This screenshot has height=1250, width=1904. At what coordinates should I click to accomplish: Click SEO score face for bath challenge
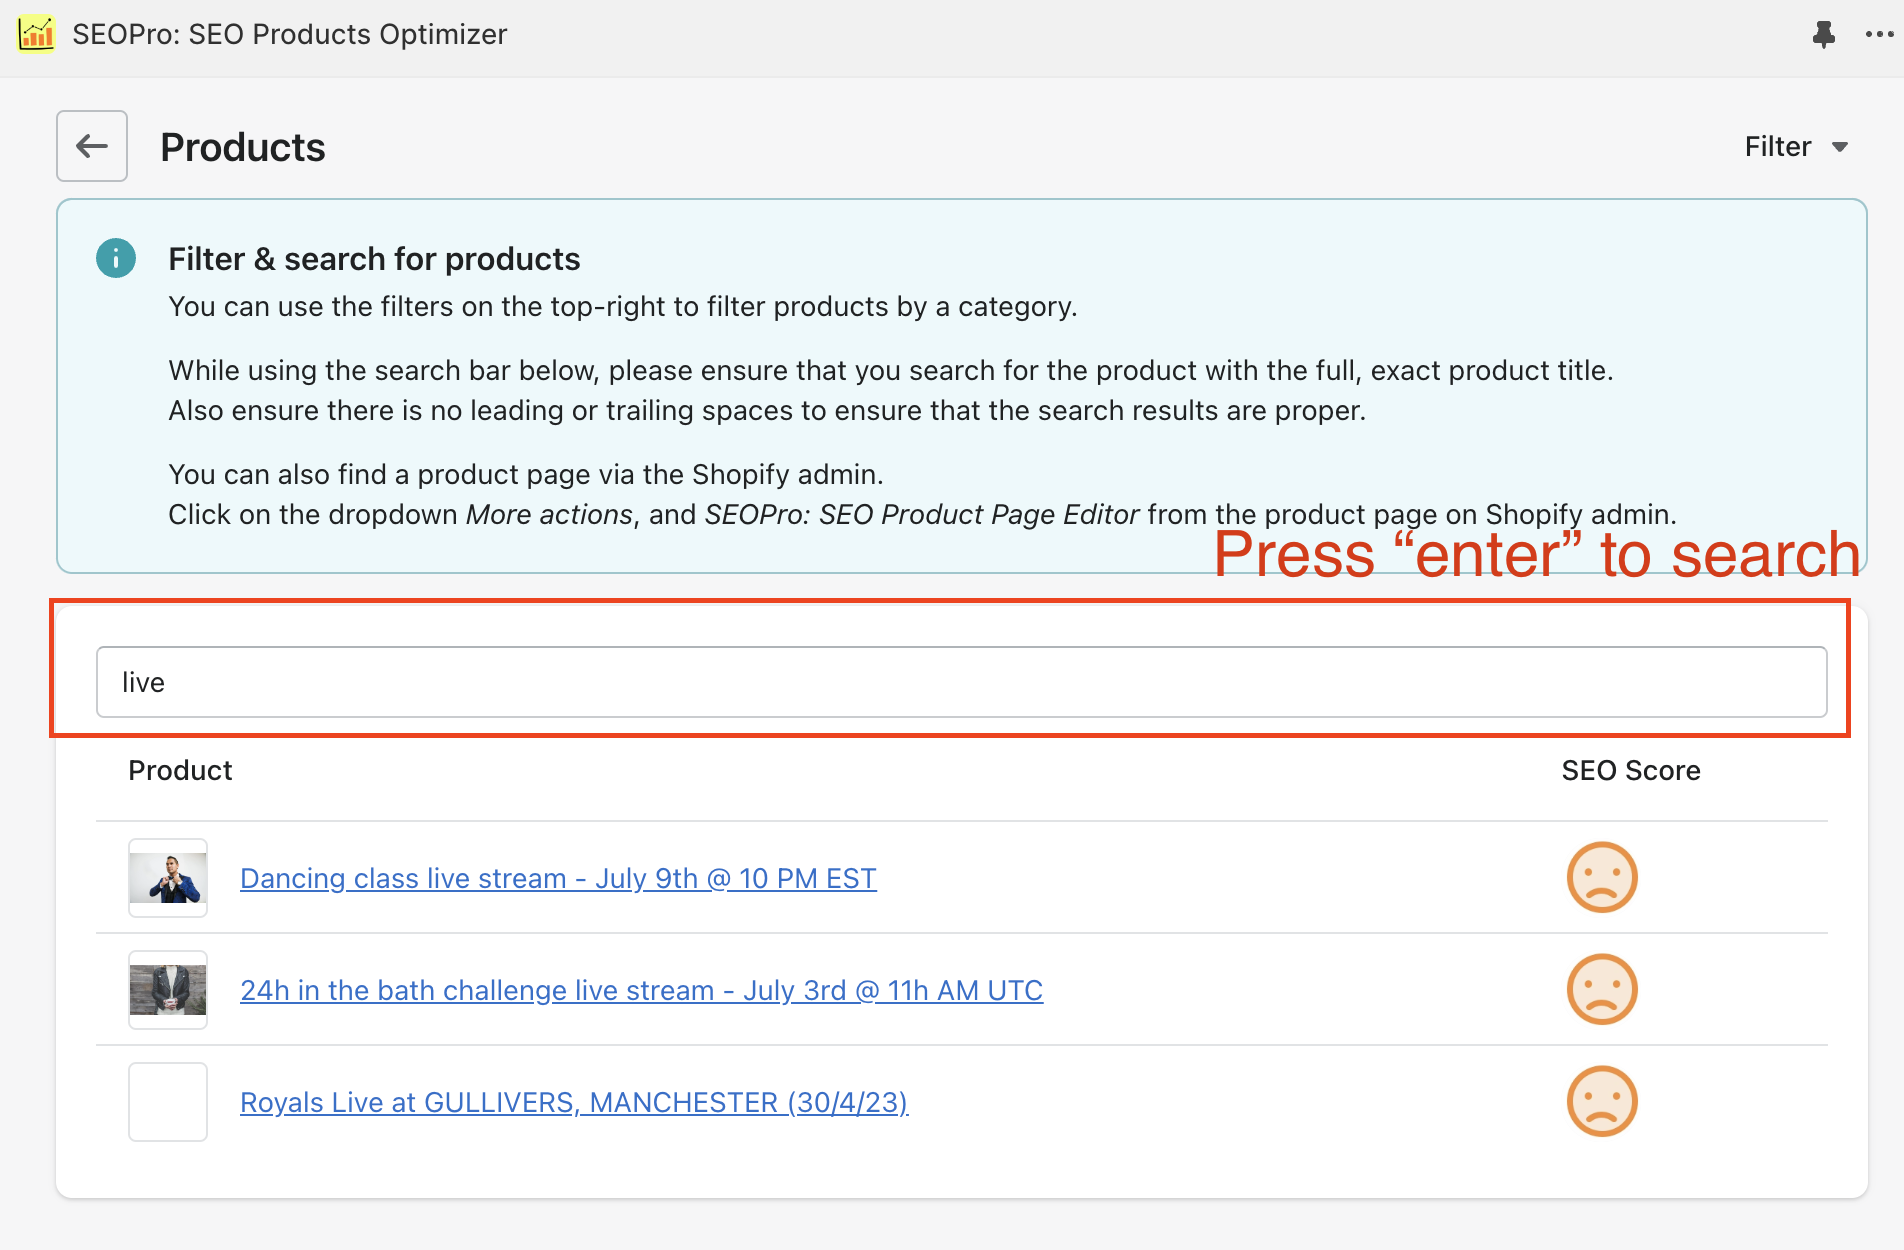1601,990
